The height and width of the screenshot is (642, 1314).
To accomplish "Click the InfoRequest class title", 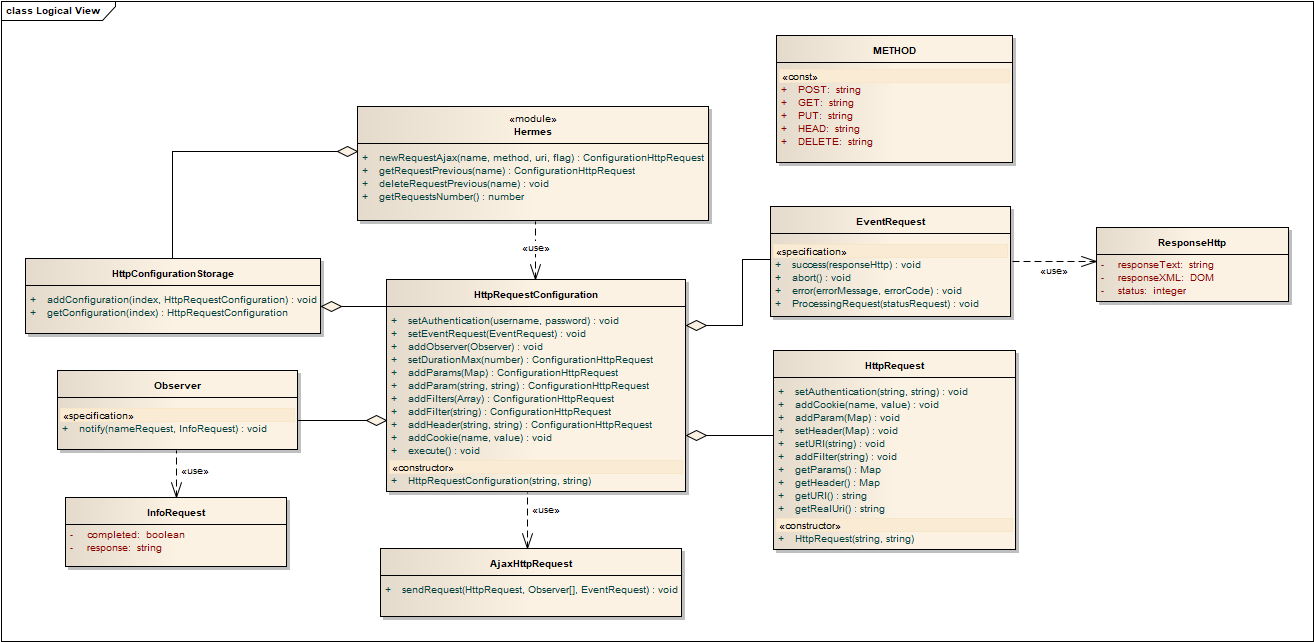I will [x=176, y=513].
